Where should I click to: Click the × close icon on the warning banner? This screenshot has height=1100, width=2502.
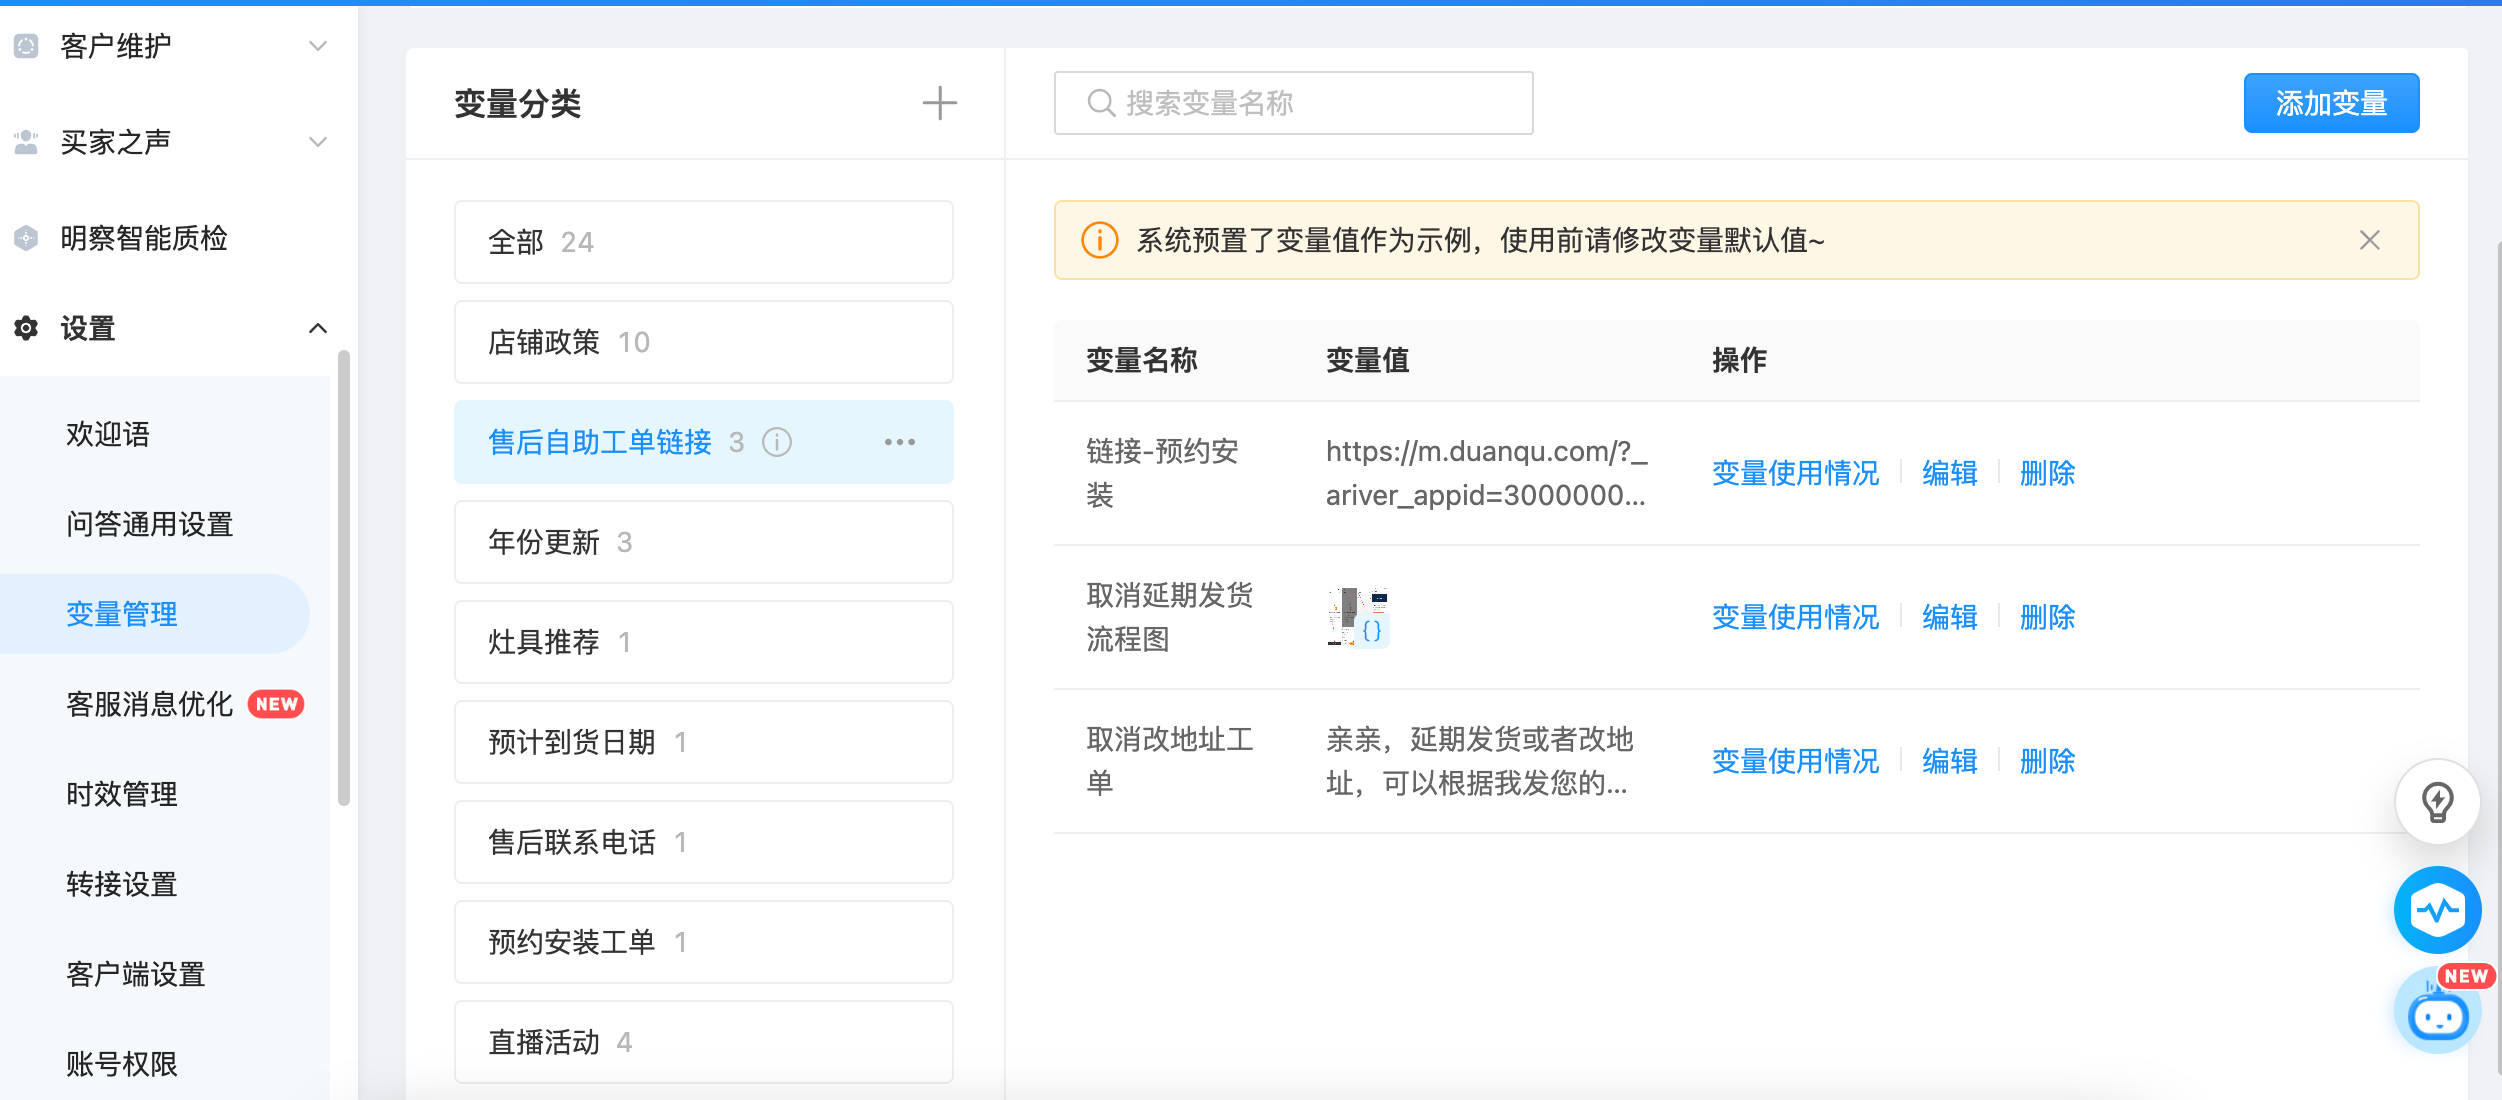2370,239
